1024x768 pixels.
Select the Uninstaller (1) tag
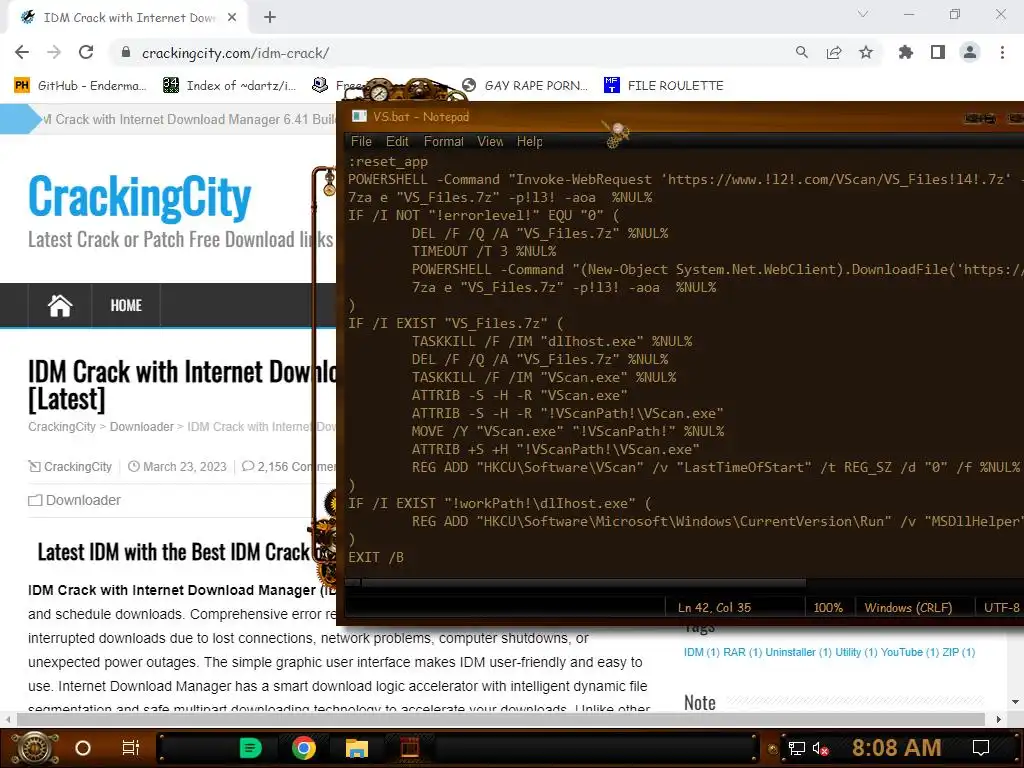(x=798, y=652)
